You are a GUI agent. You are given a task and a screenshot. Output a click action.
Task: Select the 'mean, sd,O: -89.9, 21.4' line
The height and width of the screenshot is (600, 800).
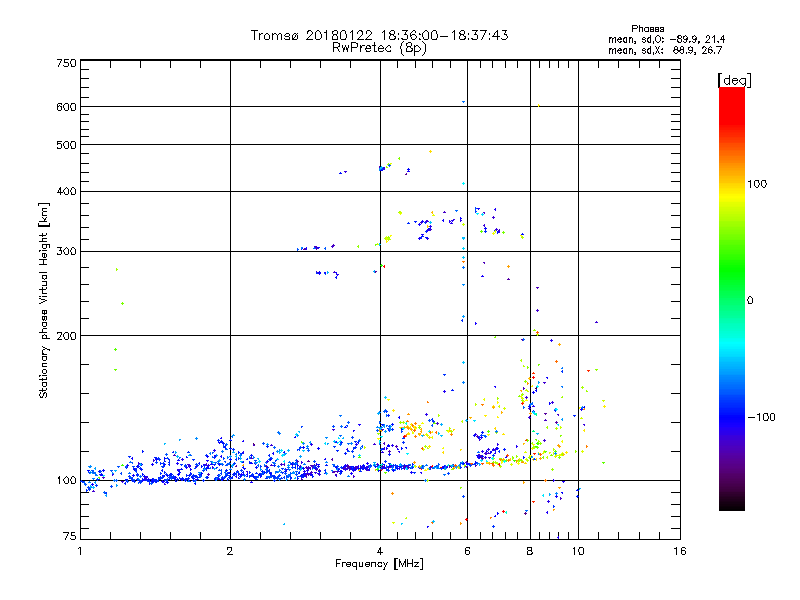[666, 39]
